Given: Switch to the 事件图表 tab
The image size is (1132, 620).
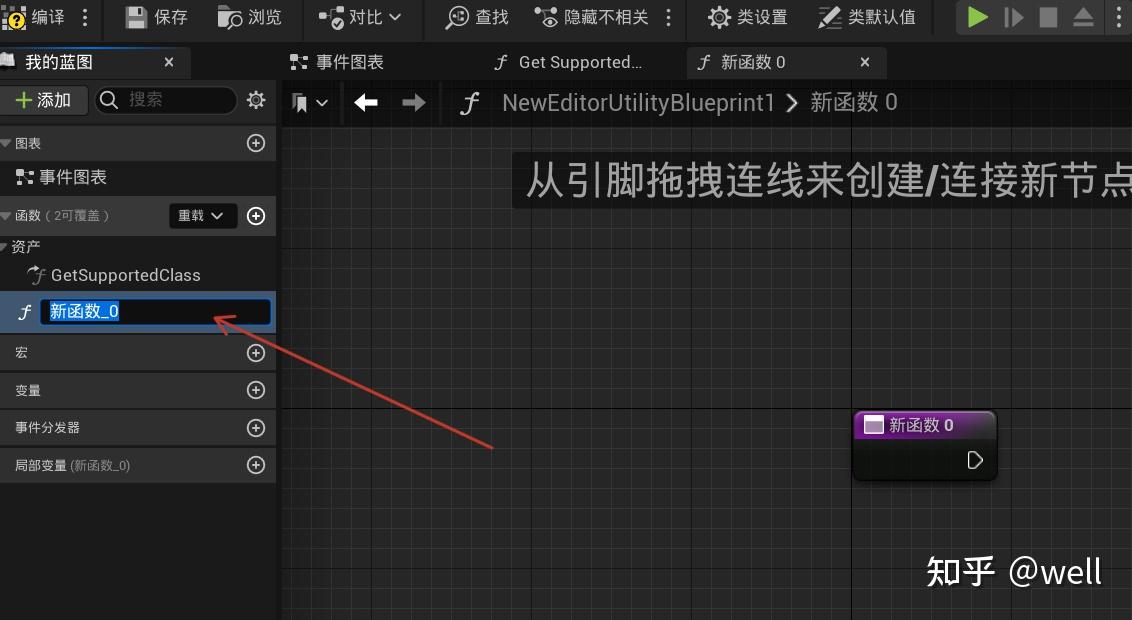Looking at the screenshot, I should click(x=340, y=62).
